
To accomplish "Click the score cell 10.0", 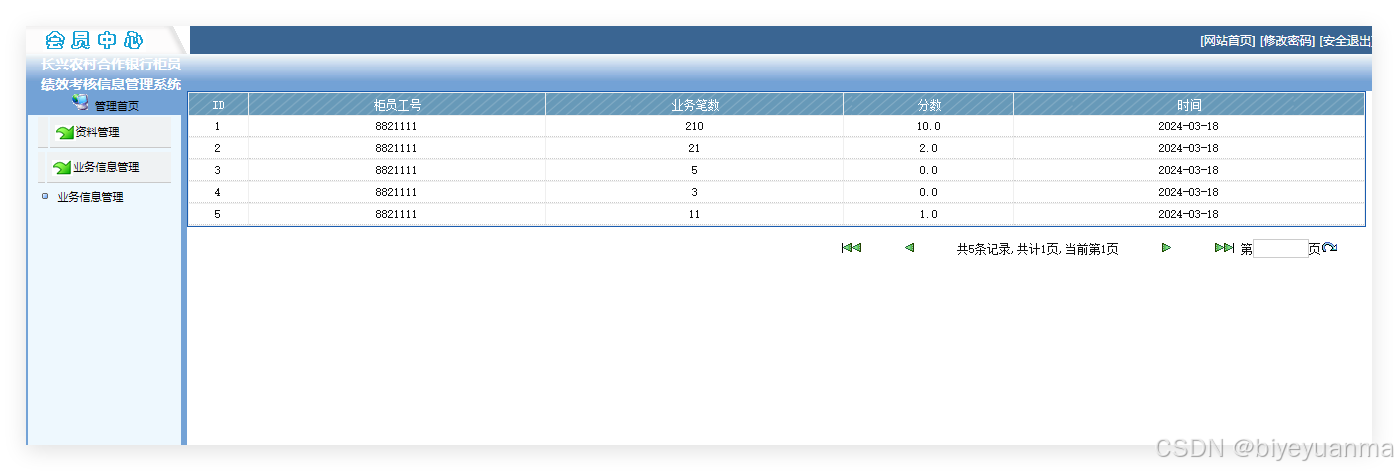I will pos(929,127).
